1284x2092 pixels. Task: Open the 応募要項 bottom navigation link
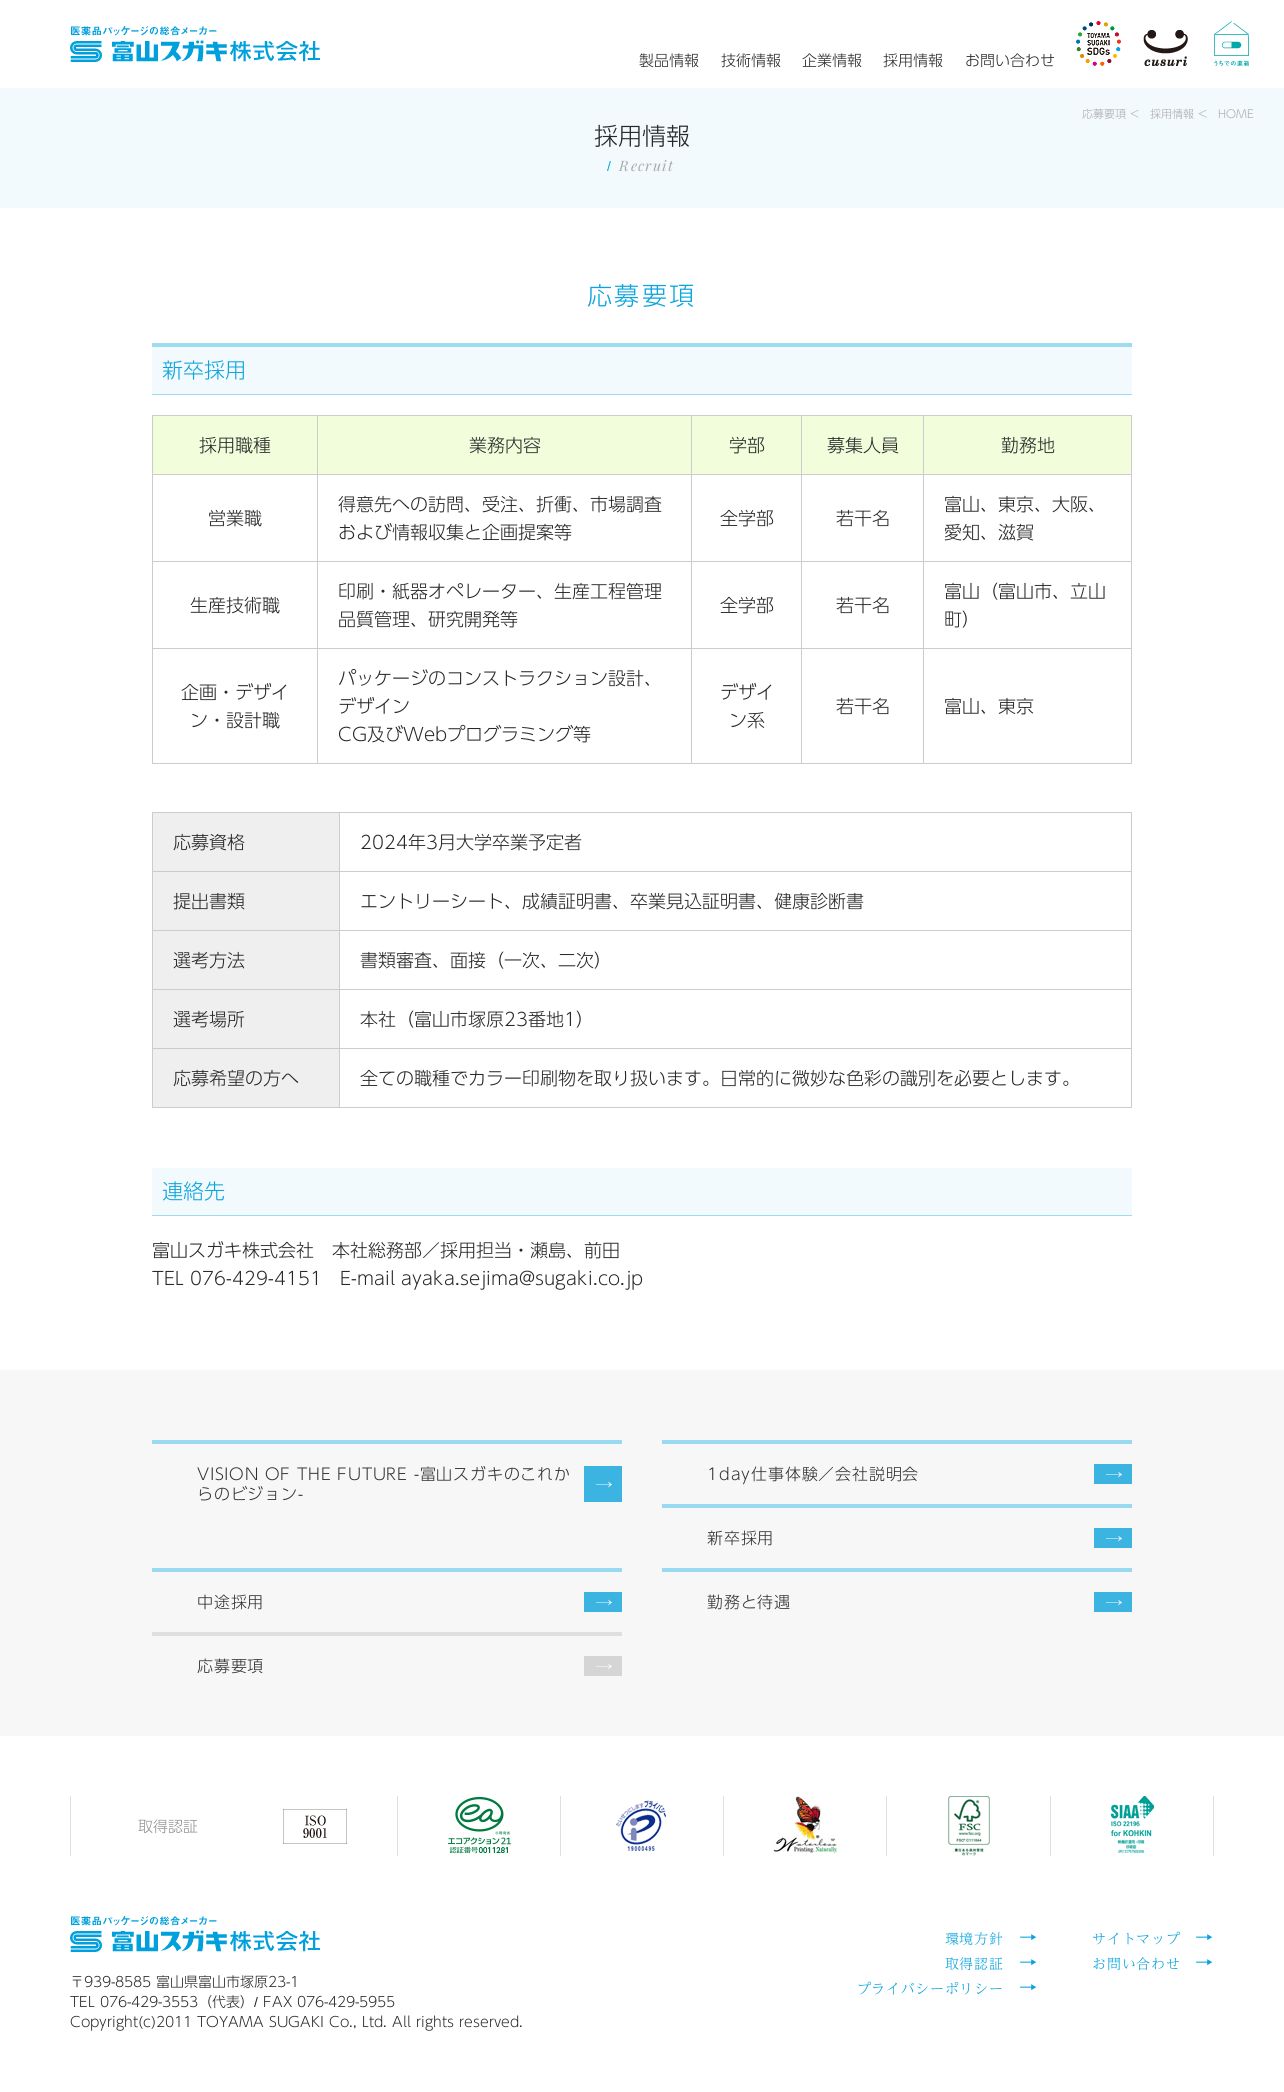pyautogui.click(x=230, y=1666)
